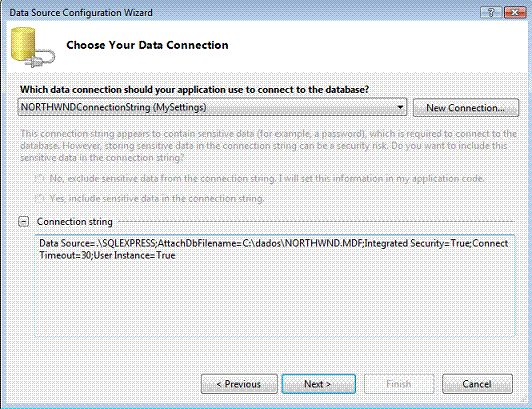
Task: Click the database cylinder wizard icon
Action: (33, 47)
